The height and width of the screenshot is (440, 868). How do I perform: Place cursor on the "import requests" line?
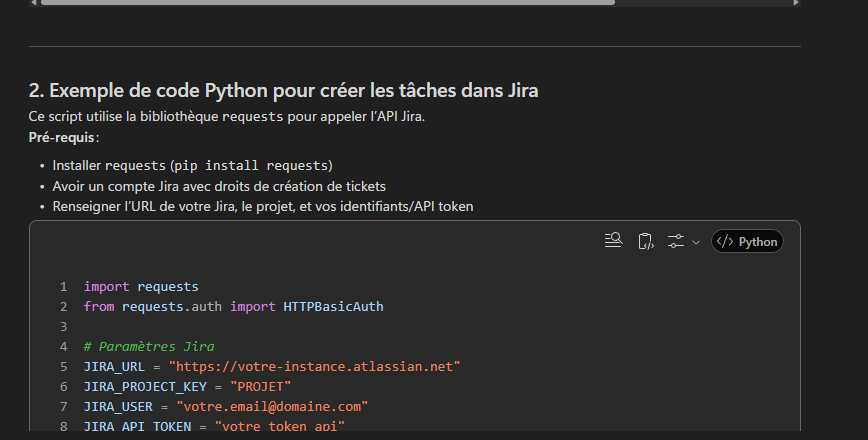click(x=141, y=287)
